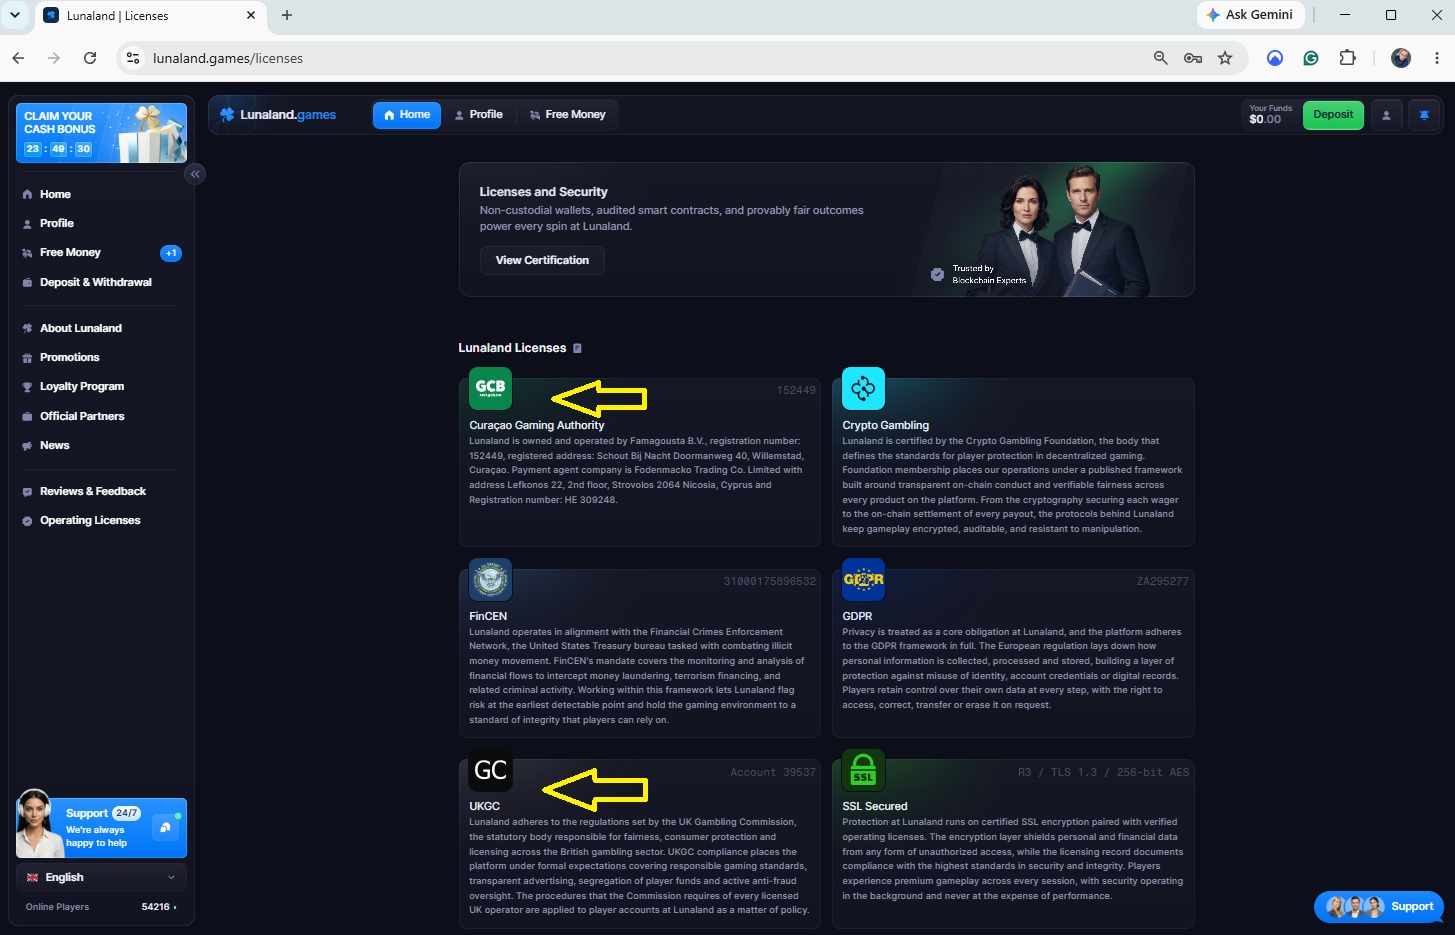Click the license number 152449

(x=796, y=390)
